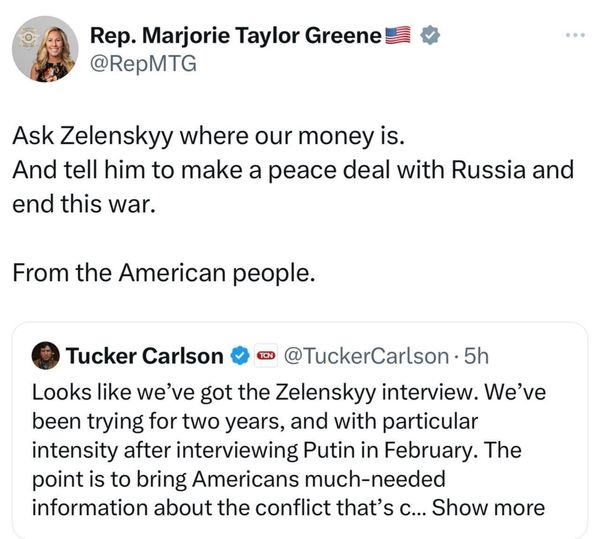The height and width of the screenshot is (539, 600).
Task: Expand quoted tweet with Show more
Action: pyautogui.click(x=488, y=507)
